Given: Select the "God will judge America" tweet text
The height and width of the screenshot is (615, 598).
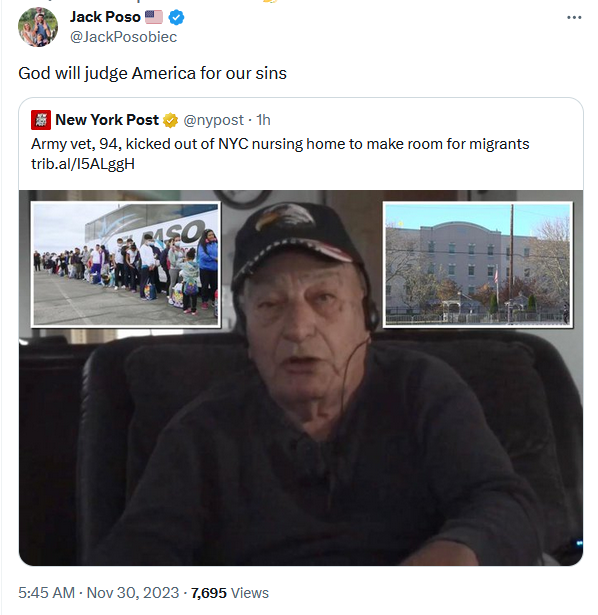Looking at the screenshot, I should 153,73.
